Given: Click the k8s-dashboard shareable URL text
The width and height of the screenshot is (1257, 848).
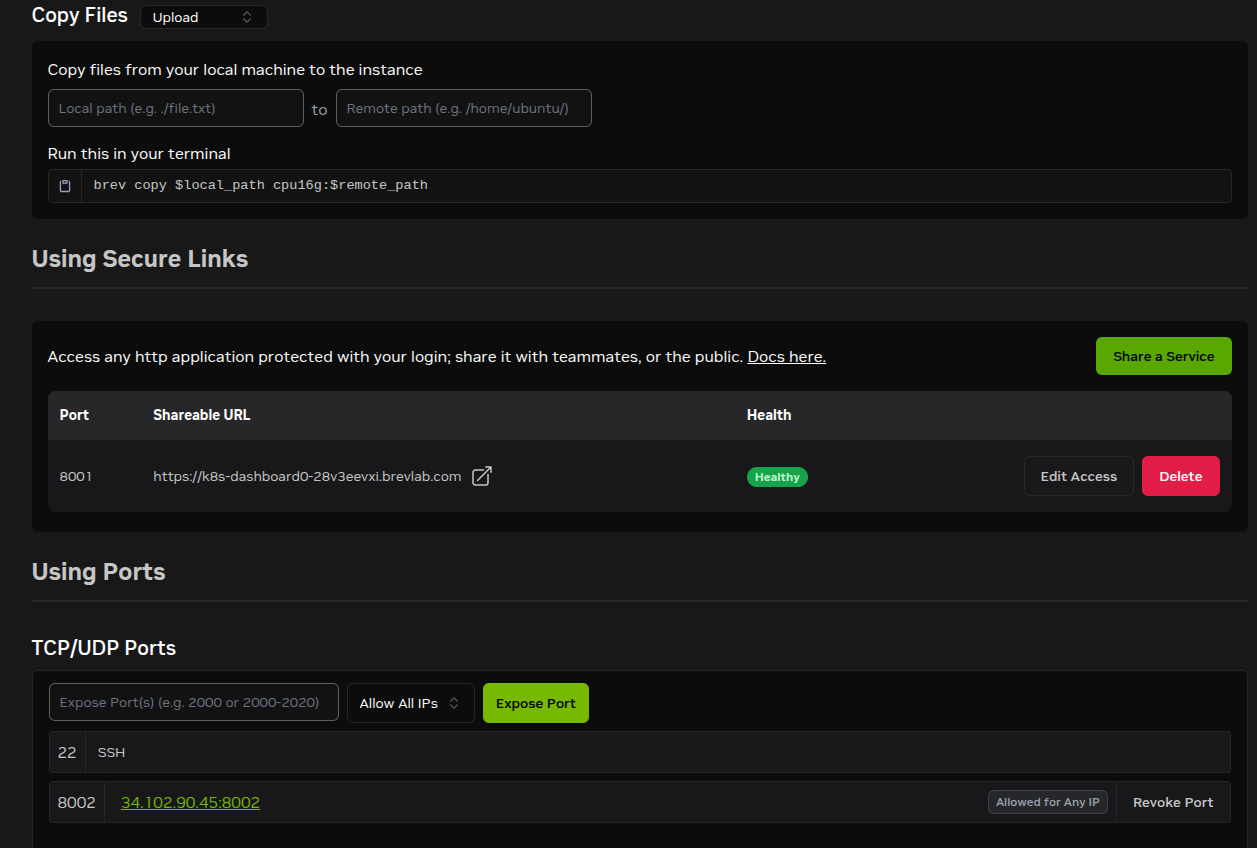Looking at the screenshot, I should [307, 477].
